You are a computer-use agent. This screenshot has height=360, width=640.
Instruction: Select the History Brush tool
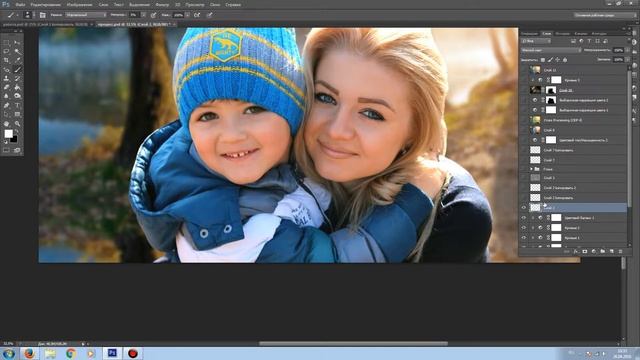click(17, 78)
